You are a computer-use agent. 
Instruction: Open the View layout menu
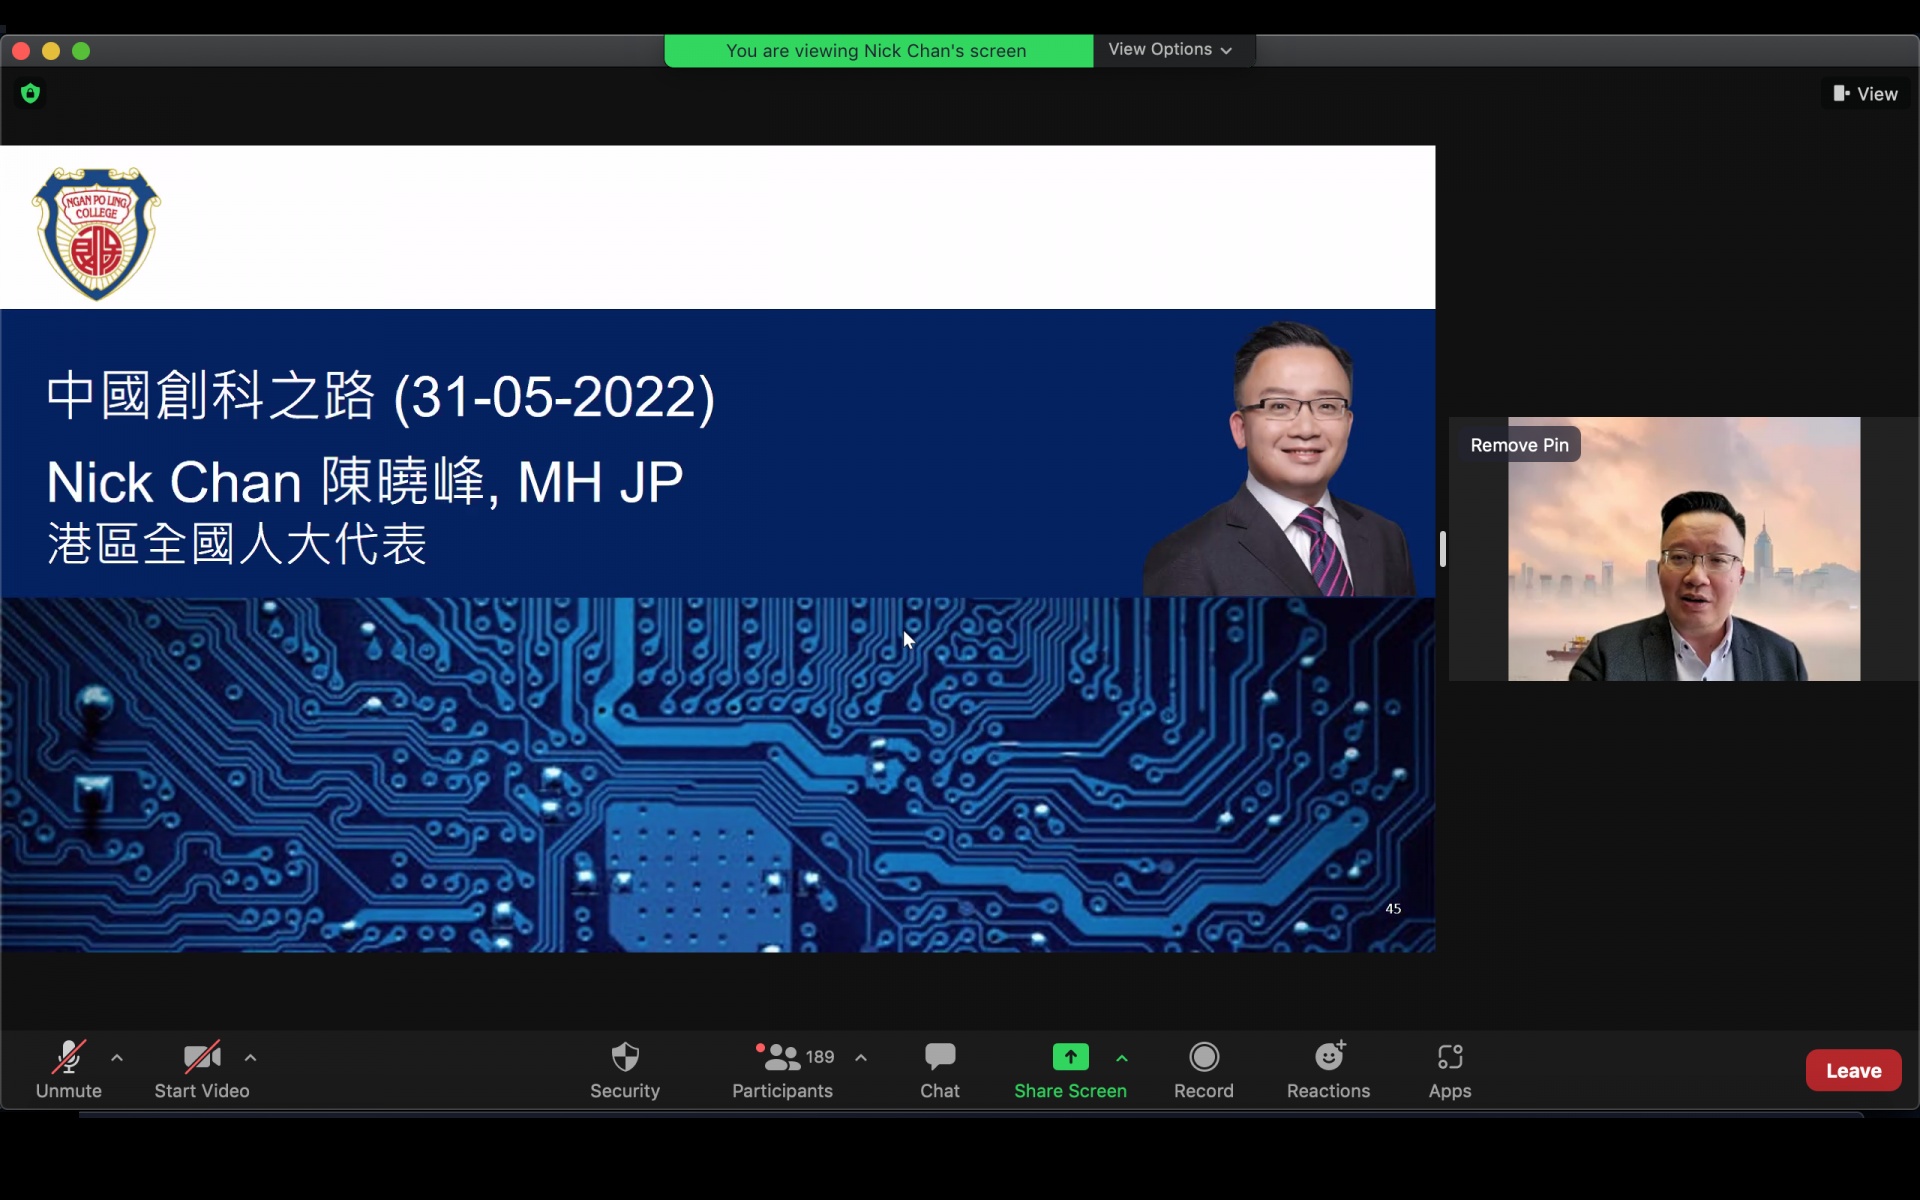pyautogui.click(x=1865, y=94)
